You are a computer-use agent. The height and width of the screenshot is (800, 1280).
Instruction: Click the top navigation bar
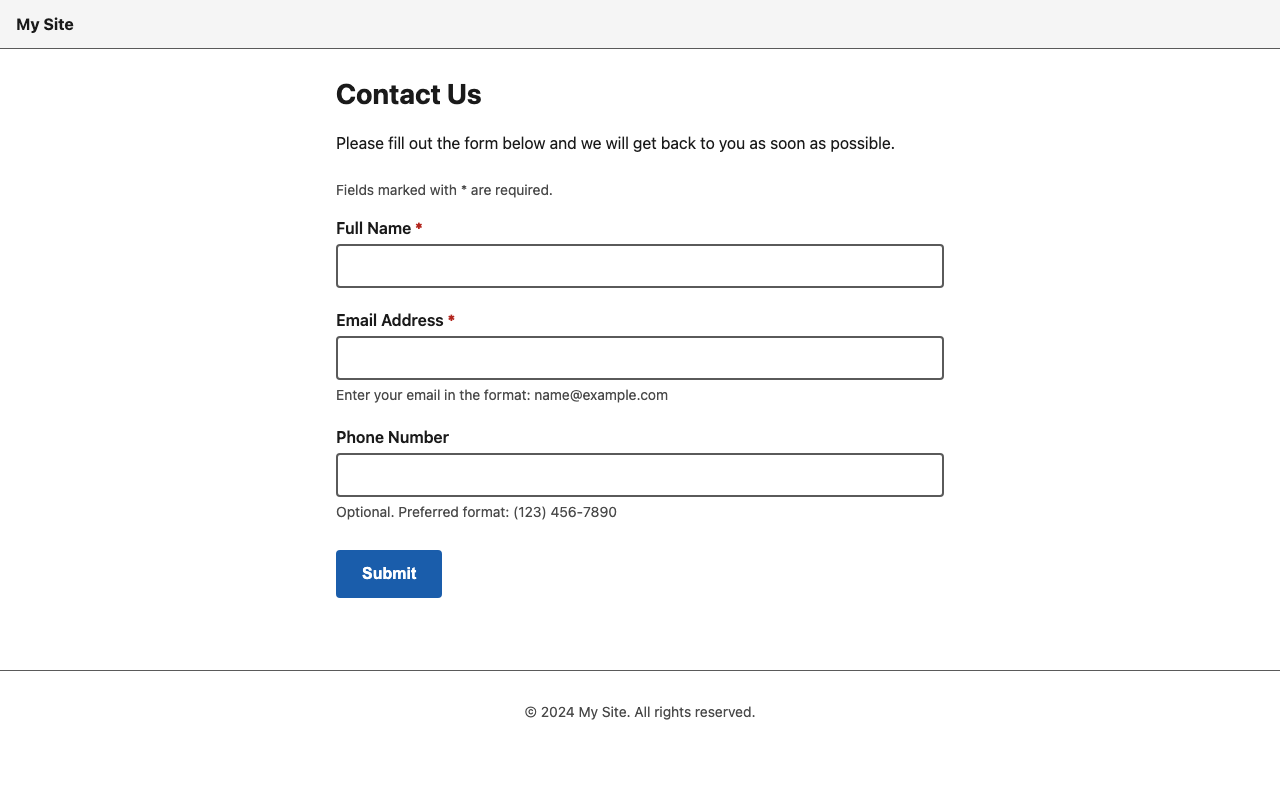click(x=640, y=24)
